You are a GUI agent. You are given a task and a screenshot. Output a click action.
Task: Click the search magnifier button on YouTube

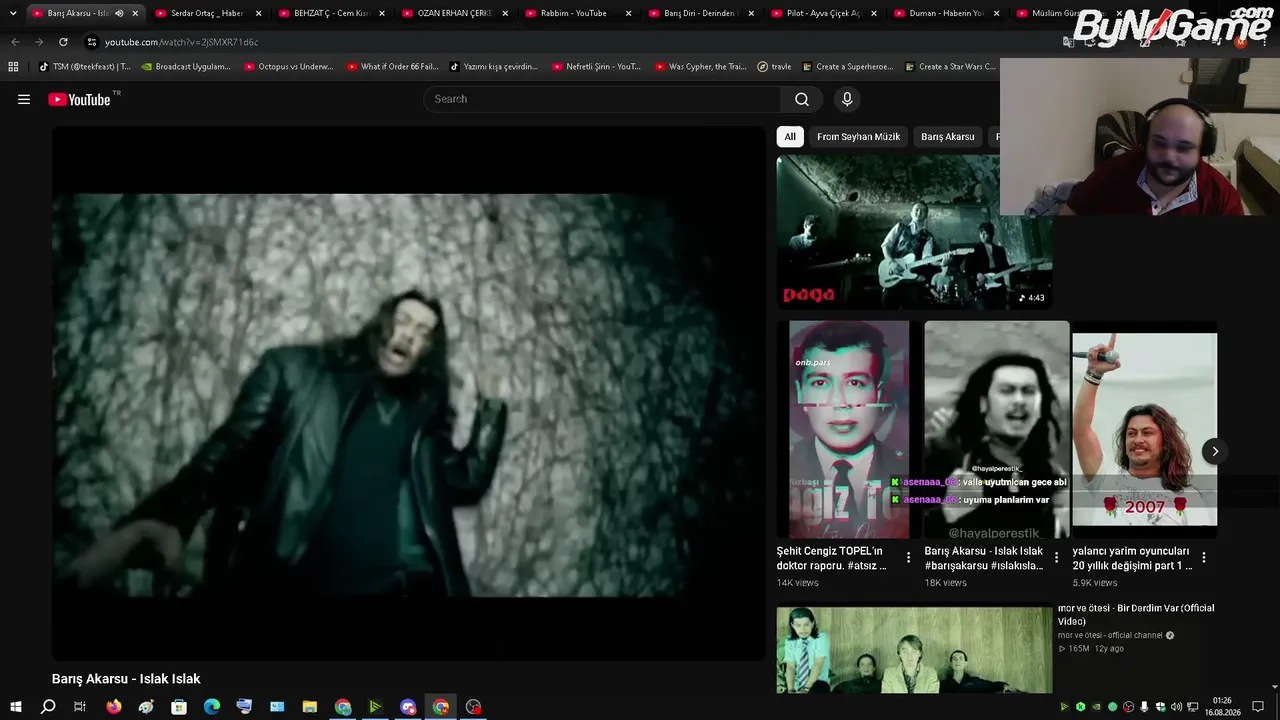802,99
